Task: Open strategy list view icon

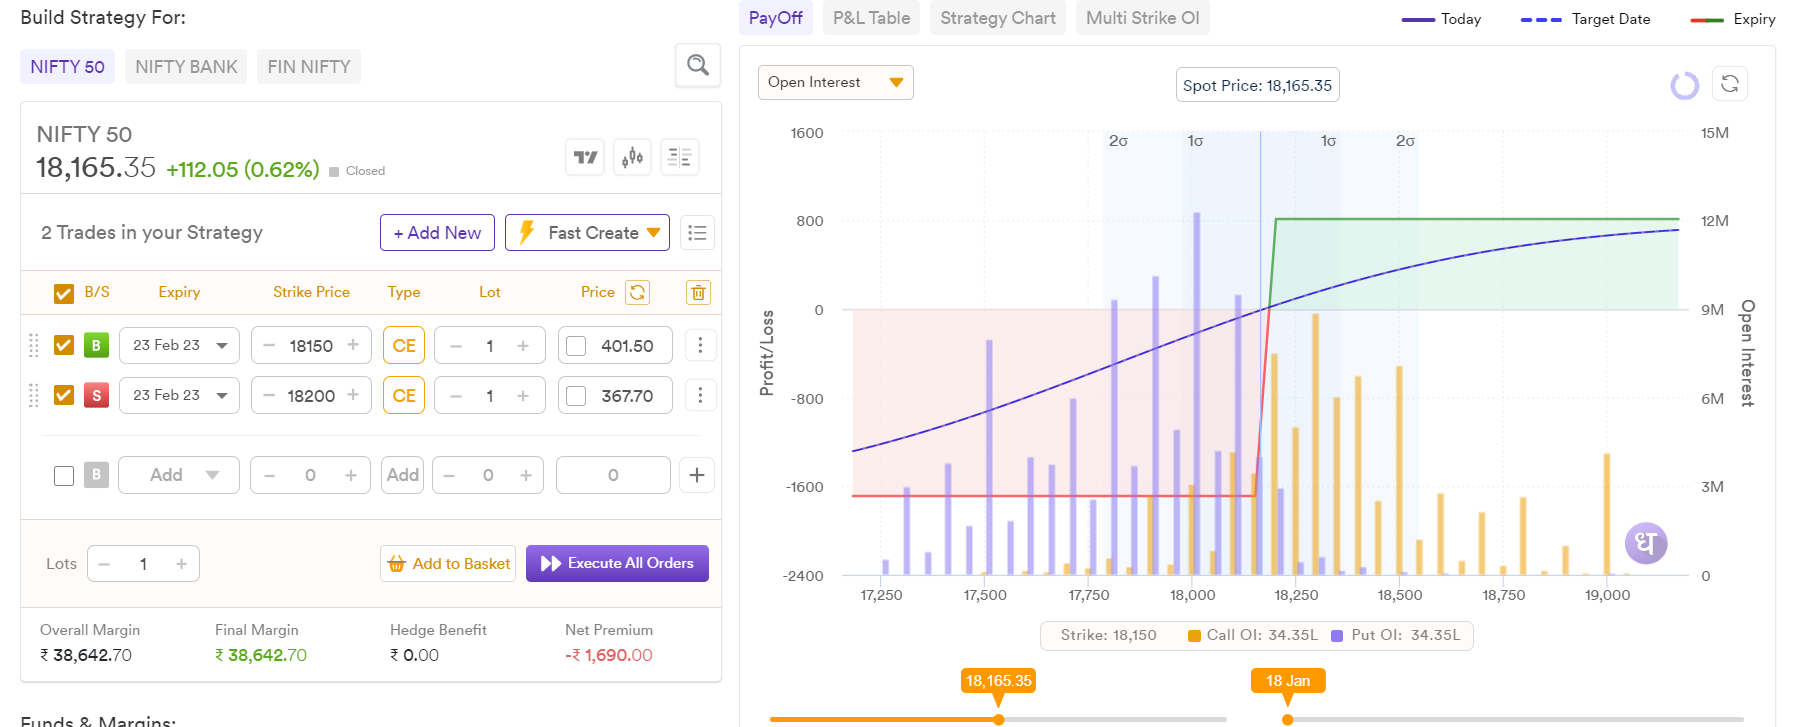Action: [697, 233]
